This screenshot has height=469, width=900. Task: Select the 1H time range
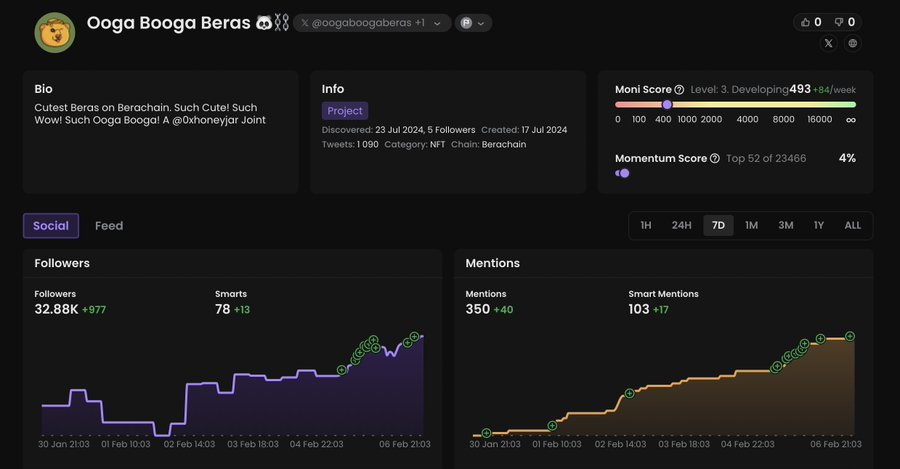click(x=646, y=226)
